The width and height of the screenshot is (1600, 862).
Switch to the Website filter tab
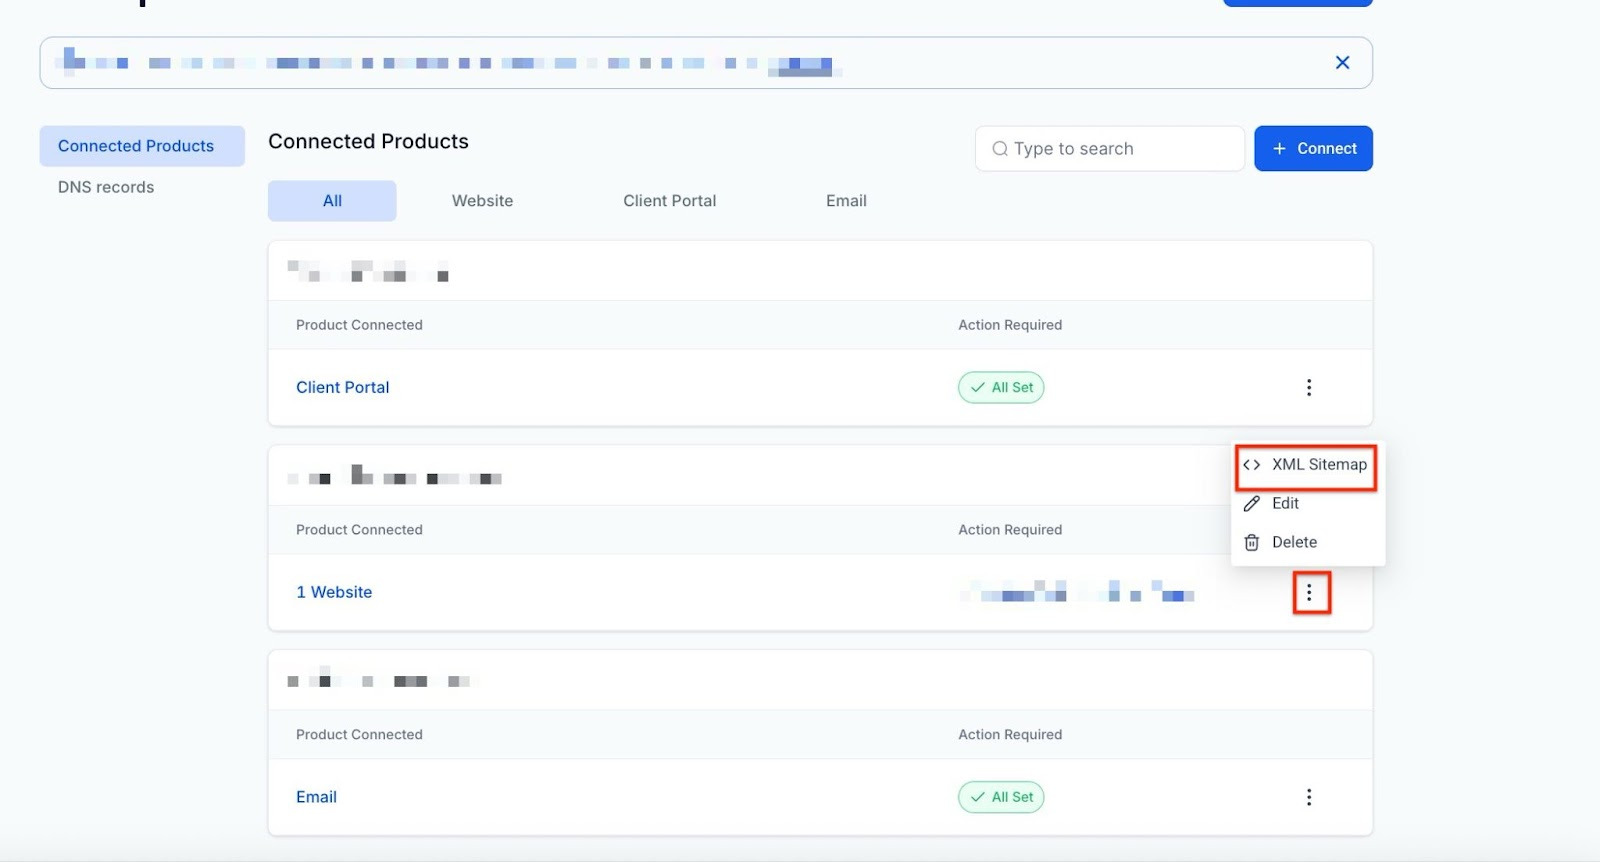click(x=482, y=201)
